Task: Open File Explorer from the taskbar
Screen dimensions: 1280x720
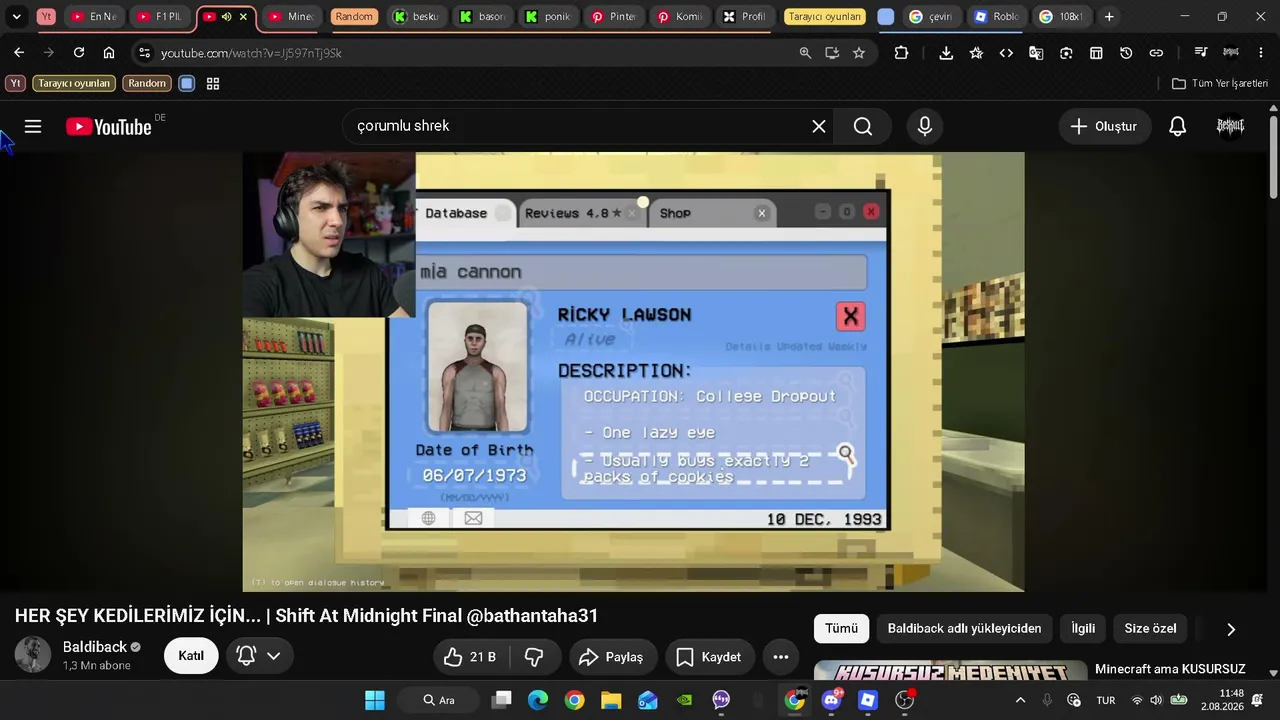Action: [611, 700]
